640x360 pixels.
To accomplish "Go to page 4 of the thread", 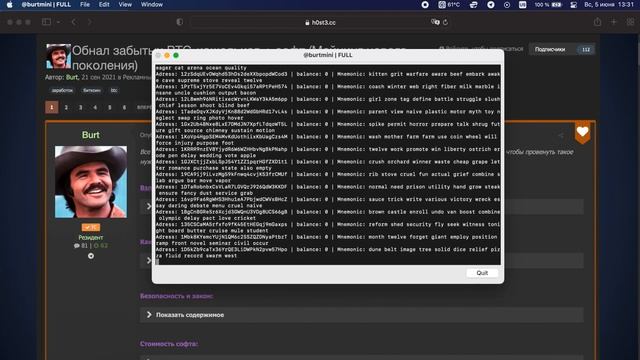I will [95, 107].
